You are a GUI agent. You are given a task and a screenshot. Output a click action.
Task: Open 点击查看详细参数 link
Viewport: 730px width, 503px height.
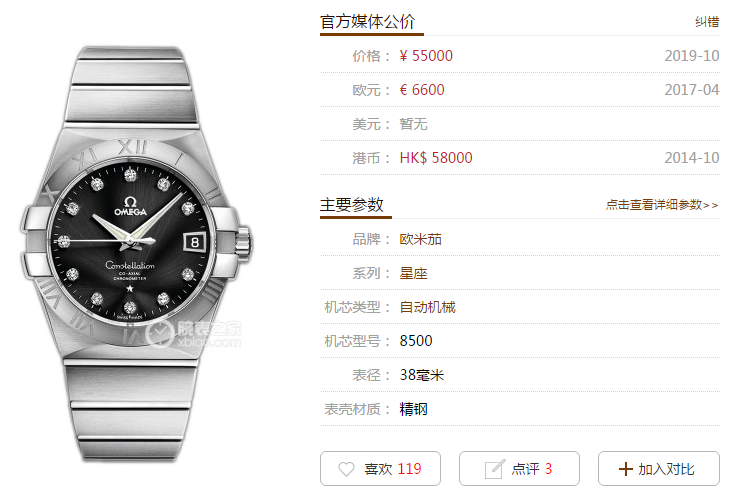662,205
